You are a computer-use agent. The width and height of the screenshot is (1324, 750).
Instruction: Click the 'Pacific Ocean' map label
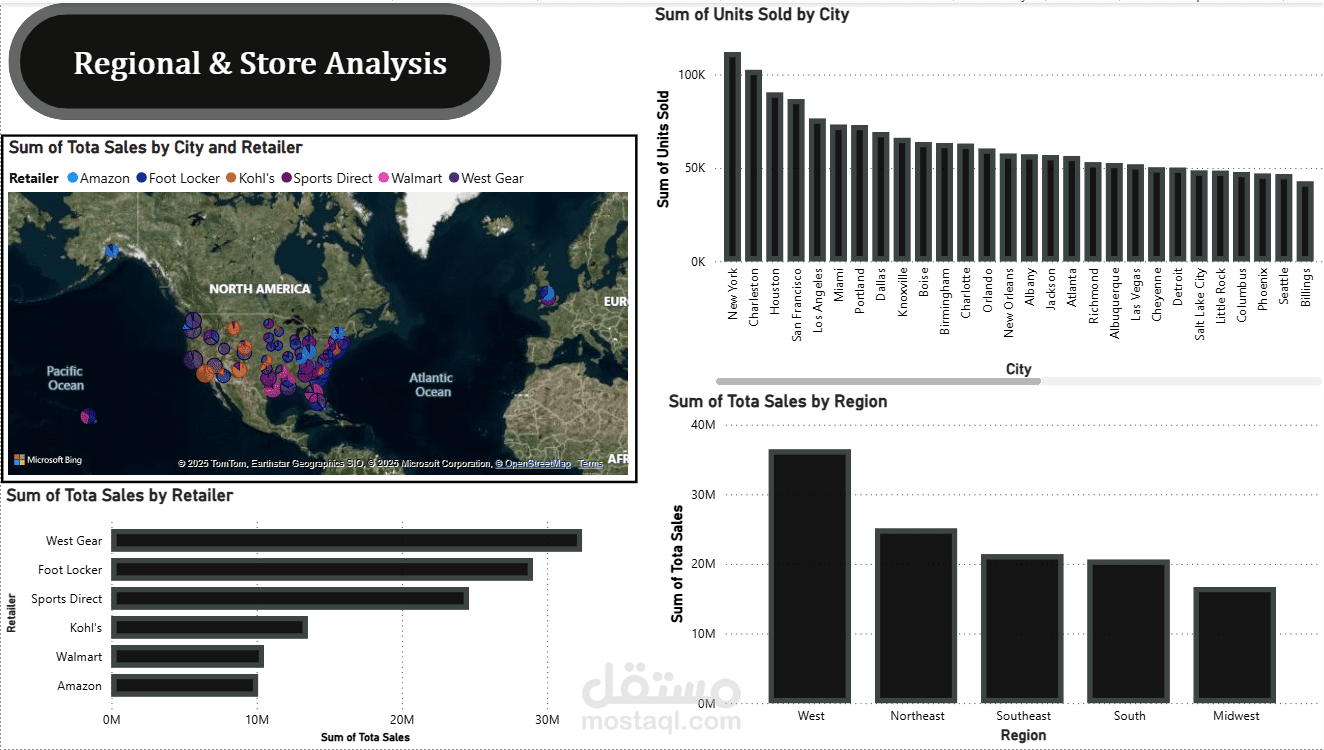coord(66,378)
